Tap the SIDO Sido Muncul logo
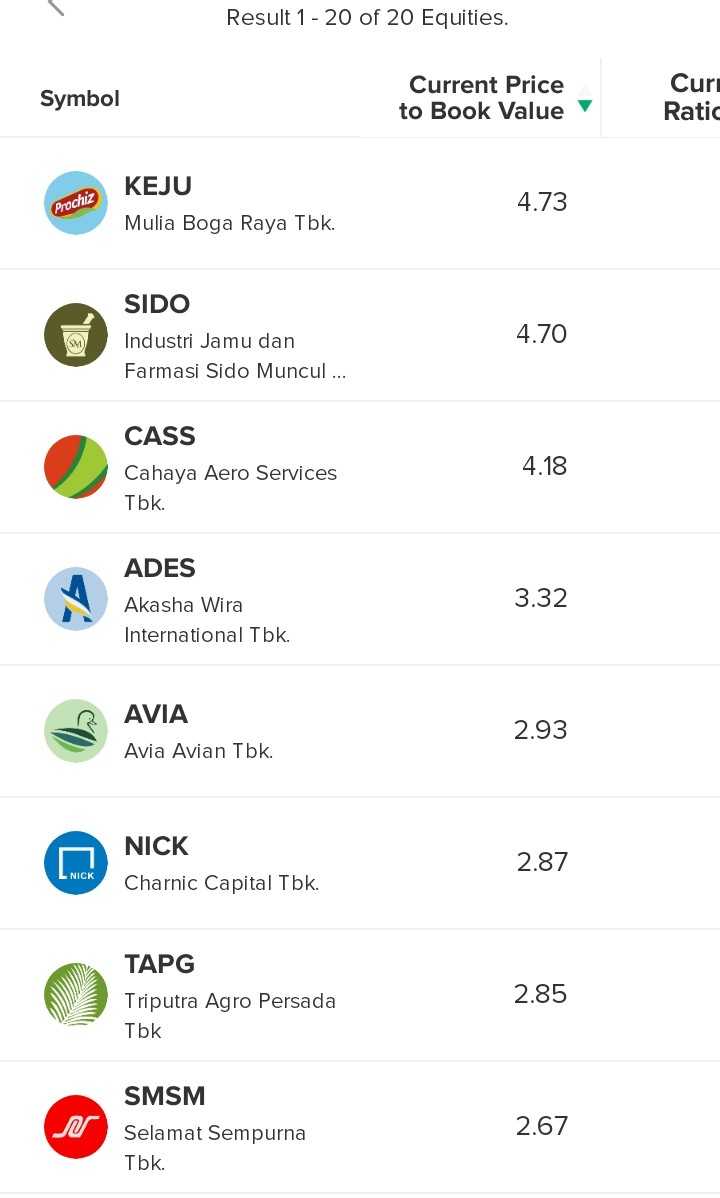 point(76,335)
